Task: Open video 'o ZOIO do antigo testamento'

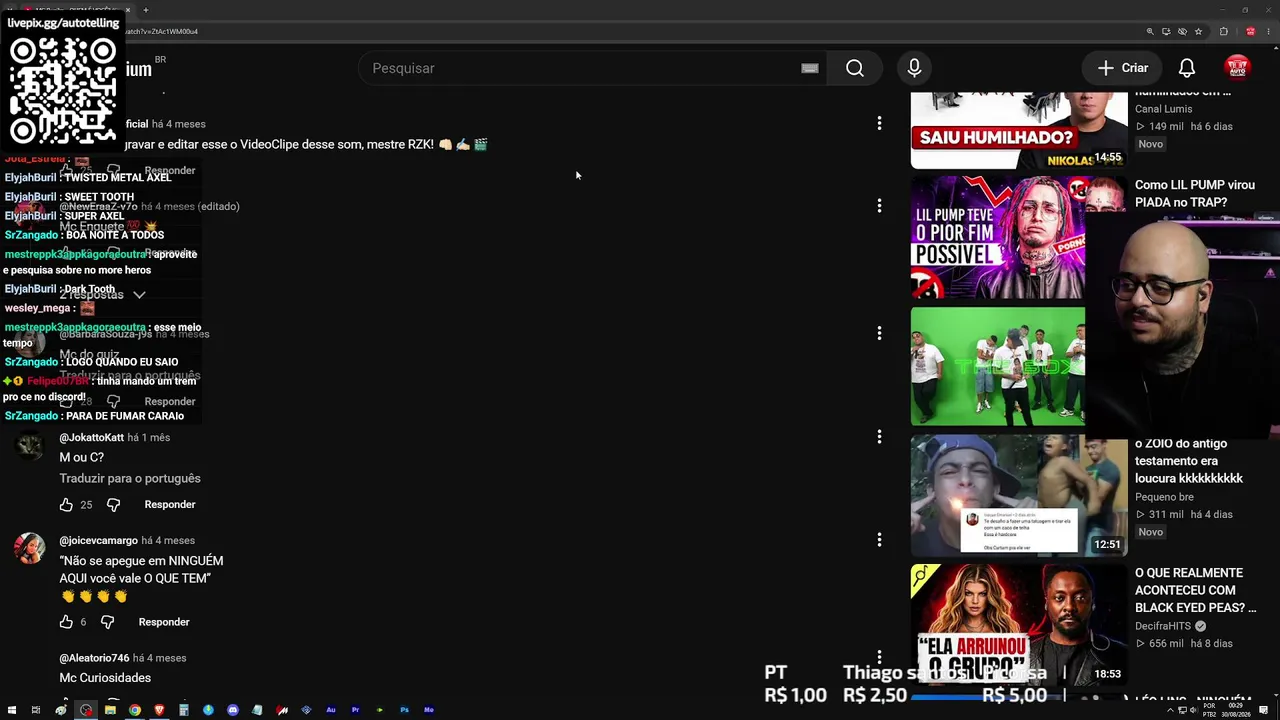Action: [1189, 461]
